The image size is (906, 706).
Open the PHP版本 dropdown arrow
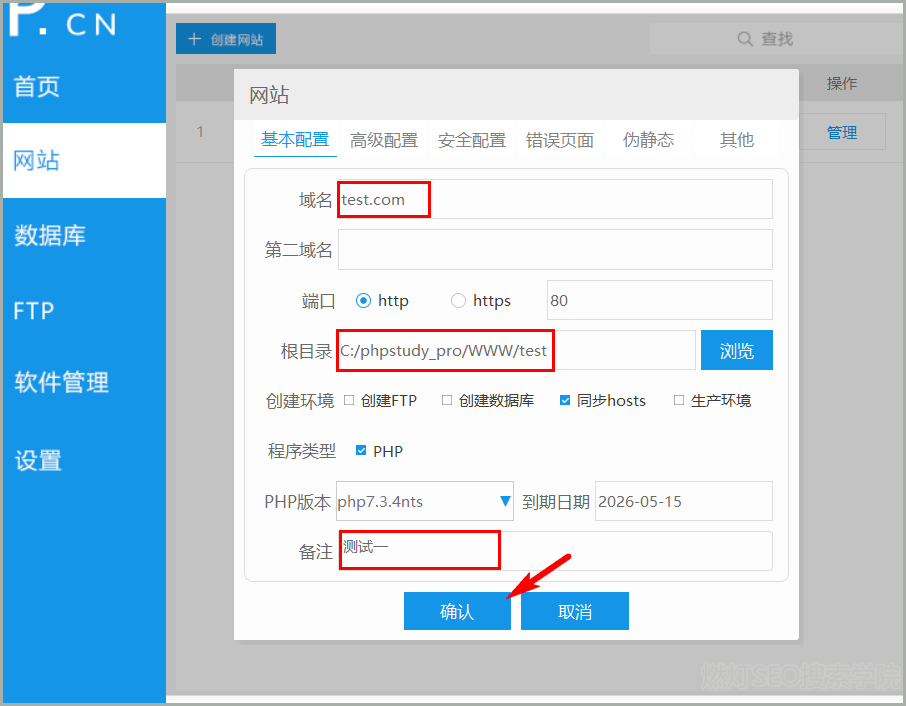(505, 501)
